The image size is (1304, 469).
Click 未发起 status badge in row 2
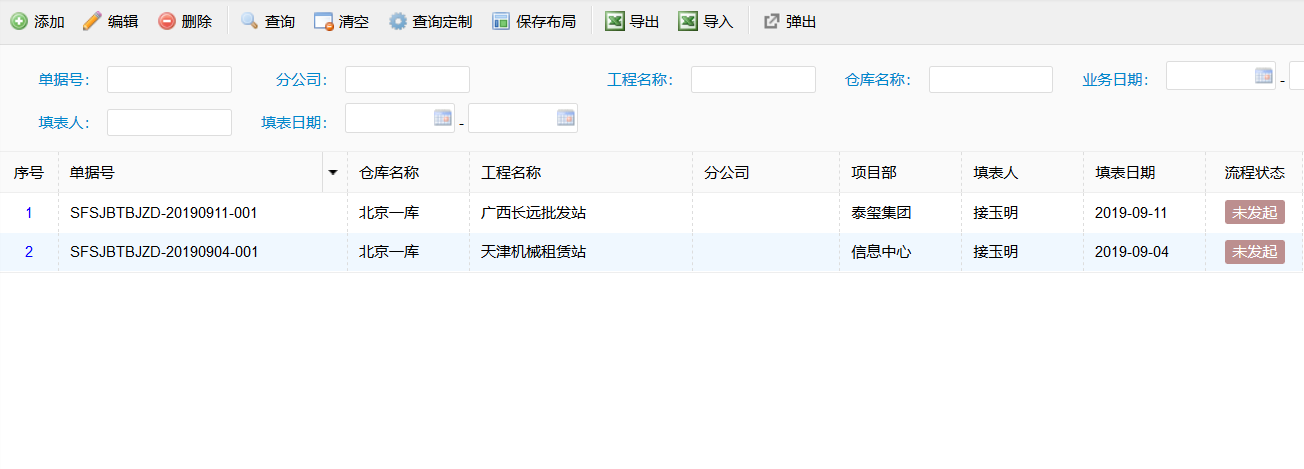(x=1255, y=252)
